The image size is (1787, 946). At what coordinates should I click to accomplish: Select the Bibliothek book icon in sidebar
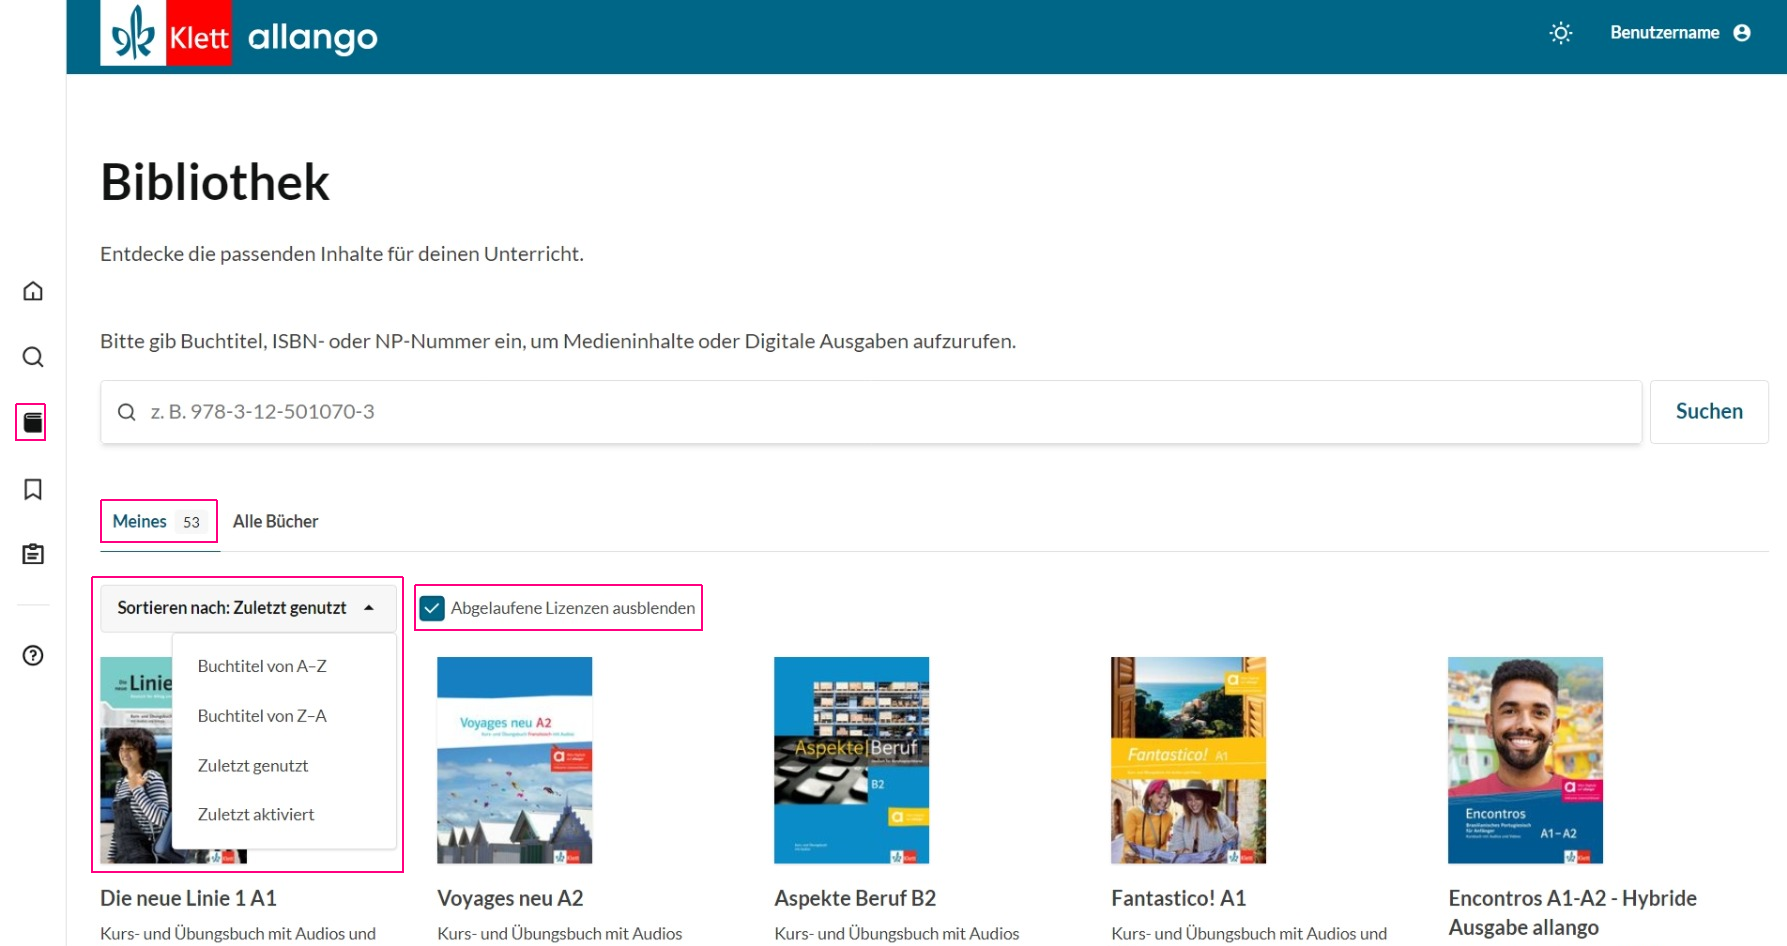[33, 422]
